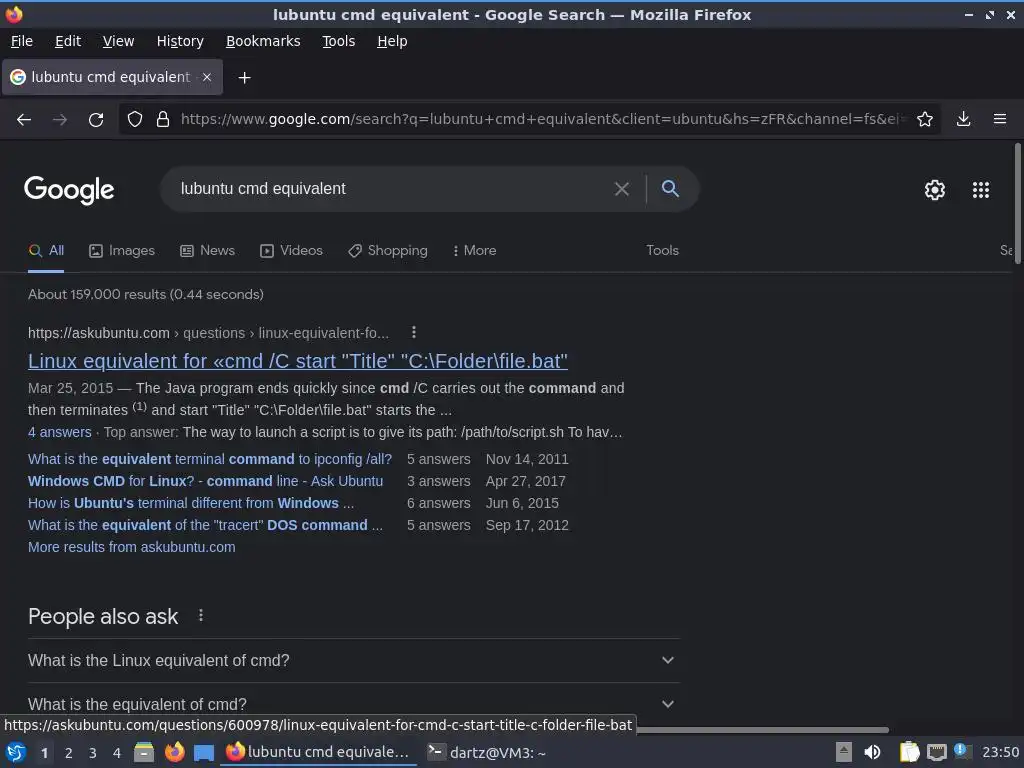Expand 'What is the Linux equivalent of cmd?'
Screen dimensions: 1024x768
[x=354, y=660]
